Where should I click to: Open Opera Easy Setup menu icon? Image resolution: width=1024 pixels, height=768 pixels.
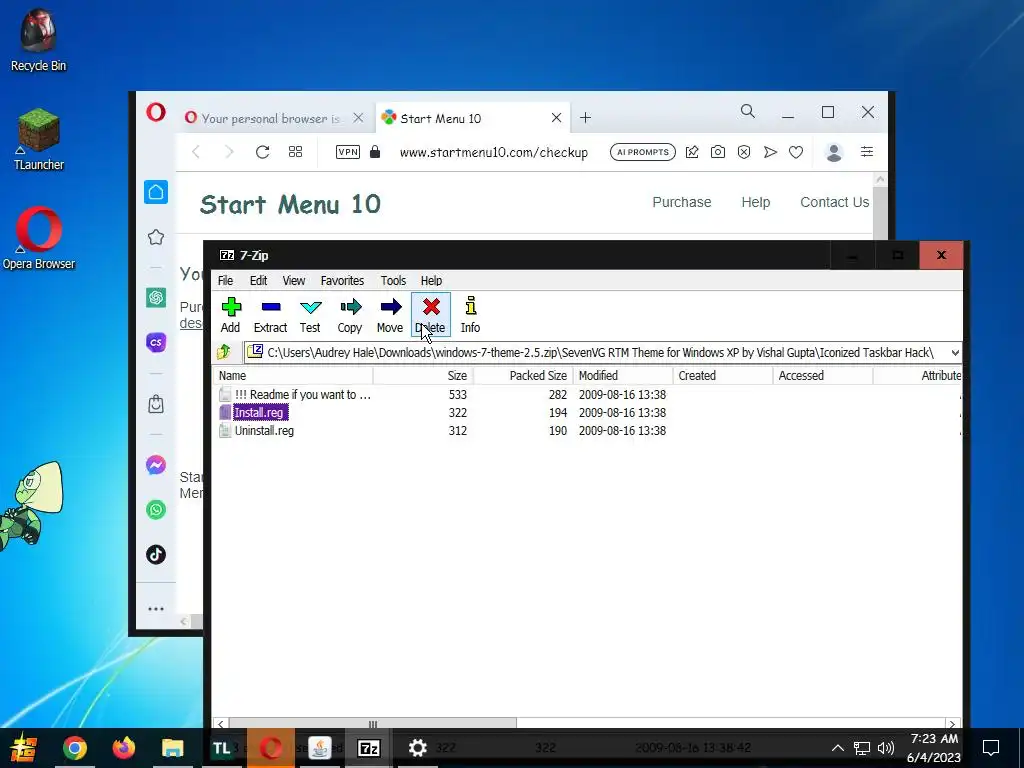click(867, 152)
